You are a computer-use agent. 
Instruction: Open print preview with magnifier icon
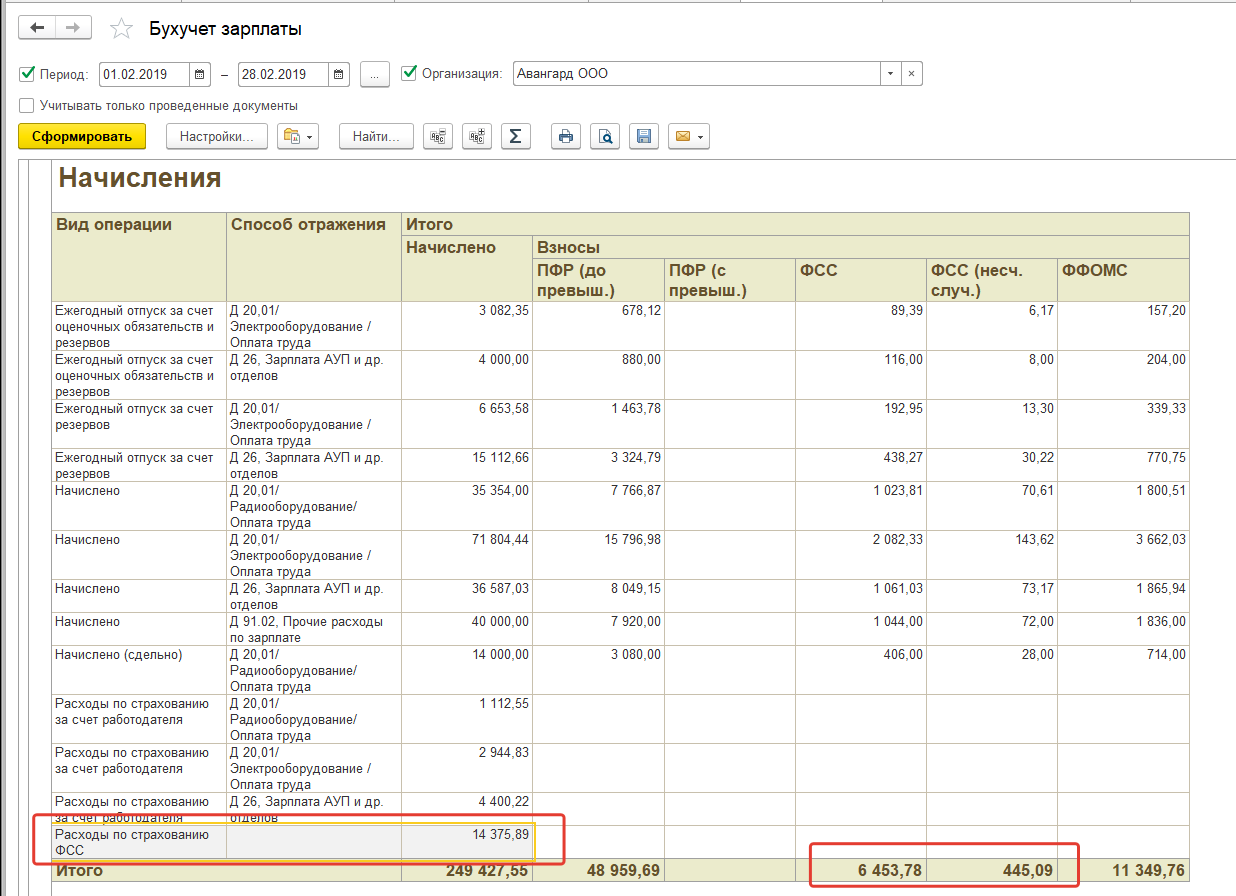(605, 137)
